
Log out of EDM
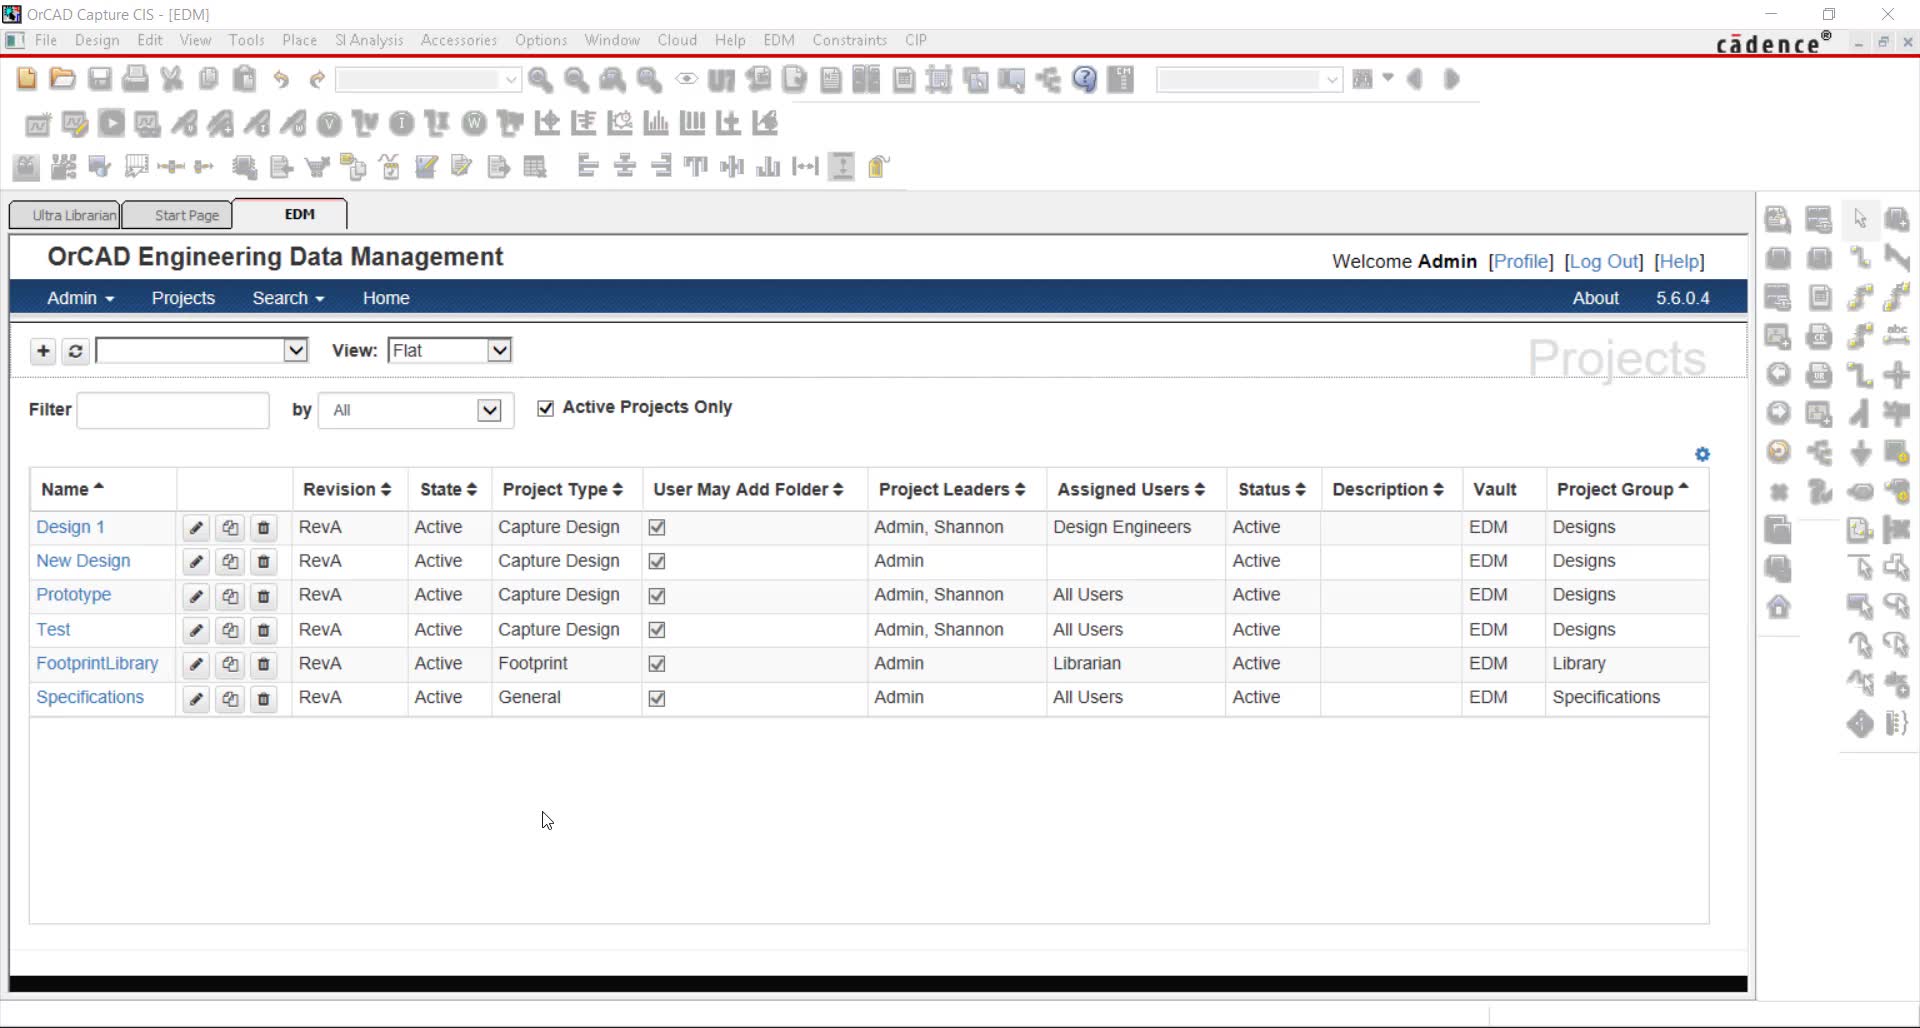(x=1604, y=261)
